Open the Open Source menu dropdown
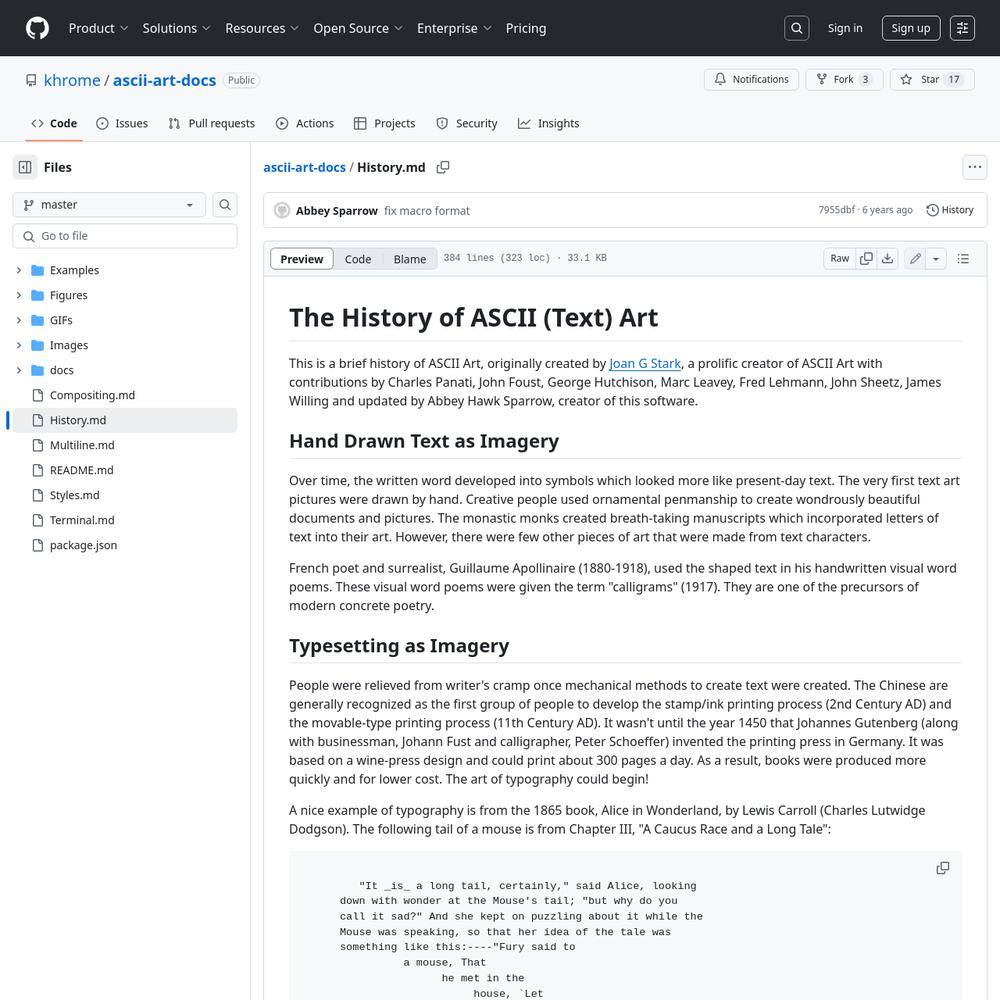 358,28
